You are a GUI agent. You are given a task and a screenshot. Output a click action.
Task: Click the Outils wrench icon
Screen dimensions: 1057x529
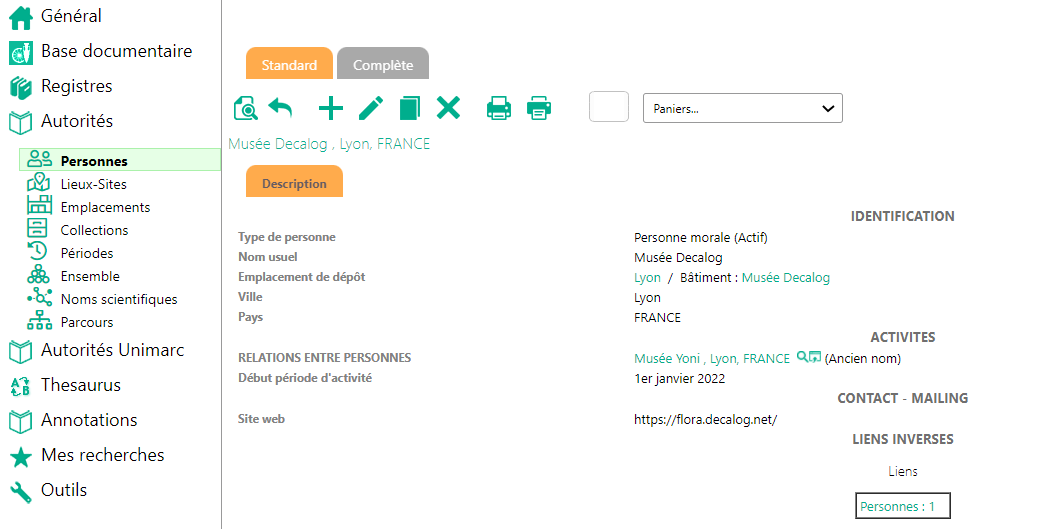pos(21,492)
